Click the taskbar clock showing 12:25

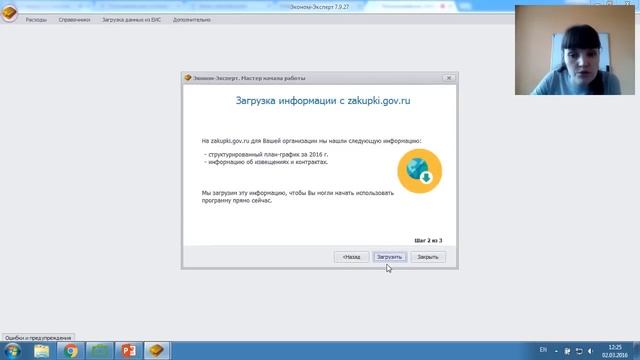click(x=615, y=351)
